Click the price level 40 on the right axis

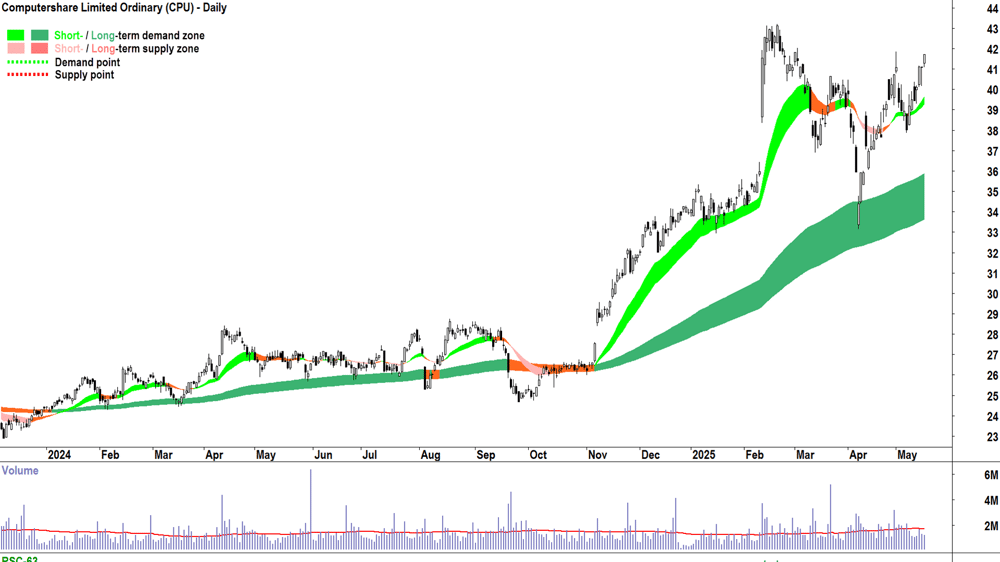tap(992, 90)
